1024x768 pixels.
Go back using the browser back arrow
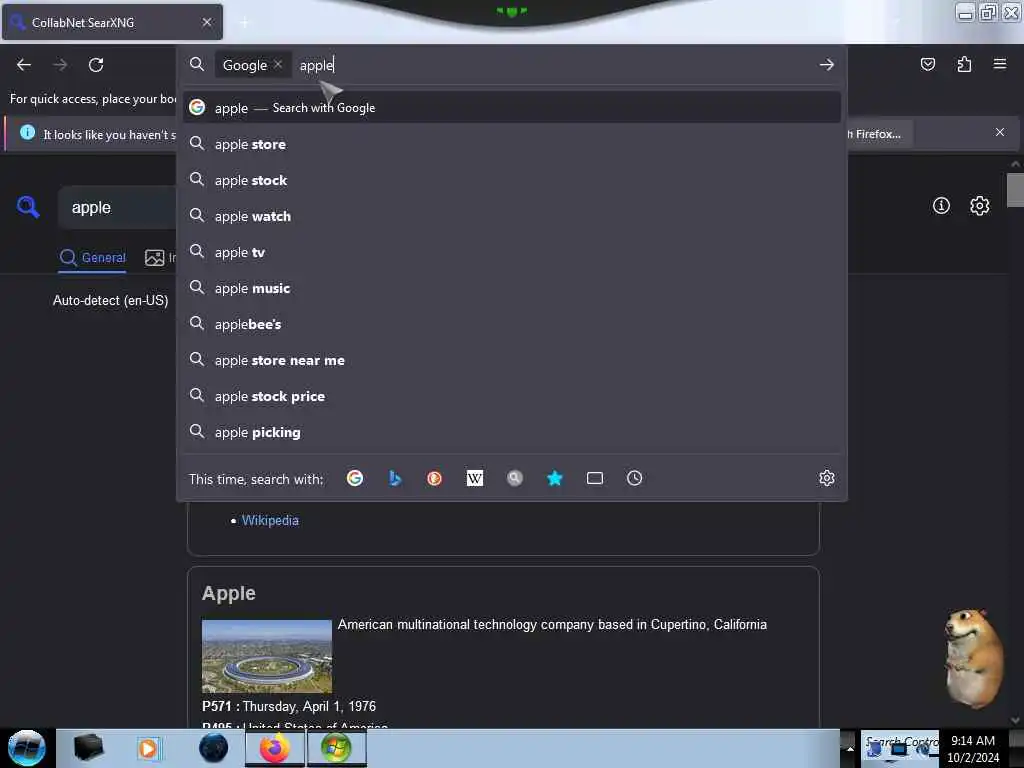[24, 65]
